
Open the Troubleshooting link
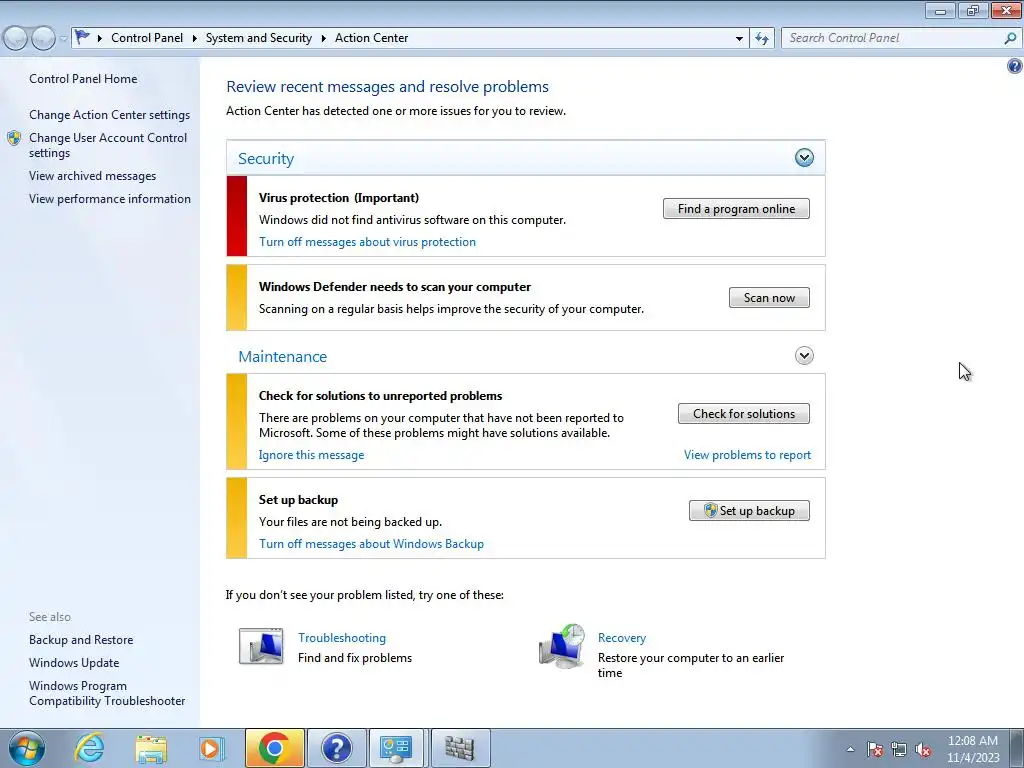342,637
